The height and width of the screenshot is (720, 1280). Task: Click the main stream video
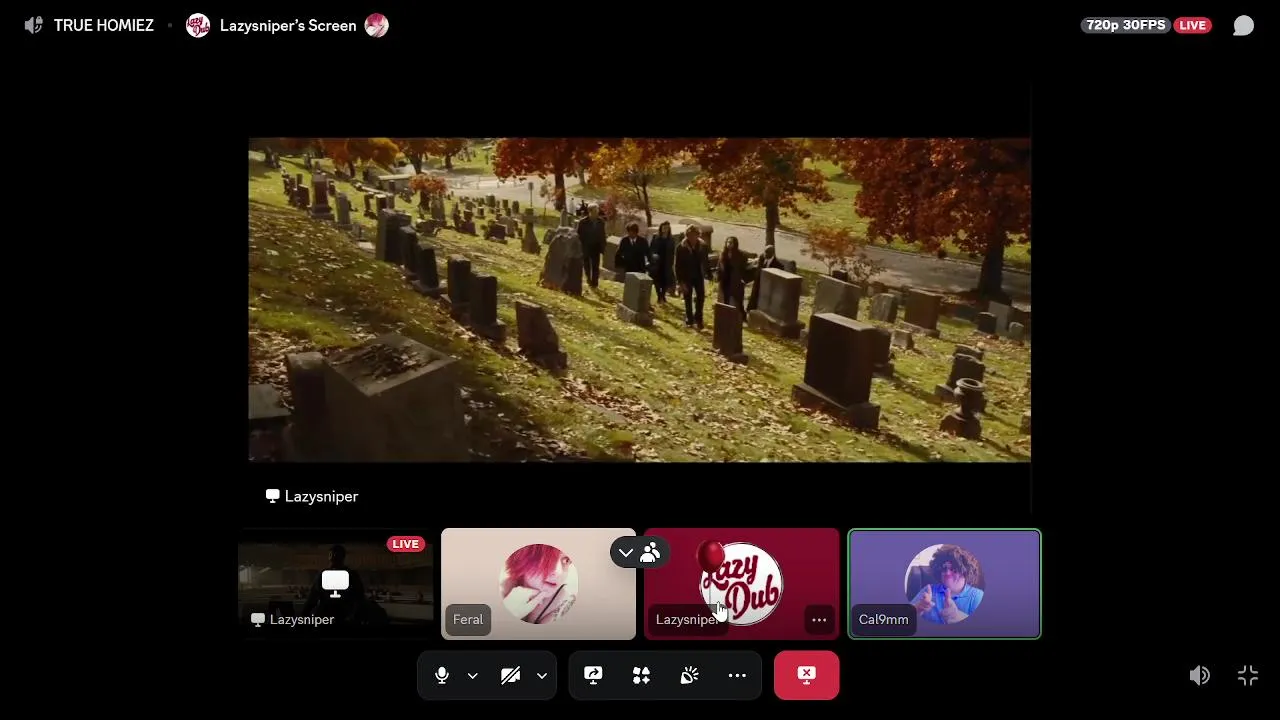click(639, 300)
